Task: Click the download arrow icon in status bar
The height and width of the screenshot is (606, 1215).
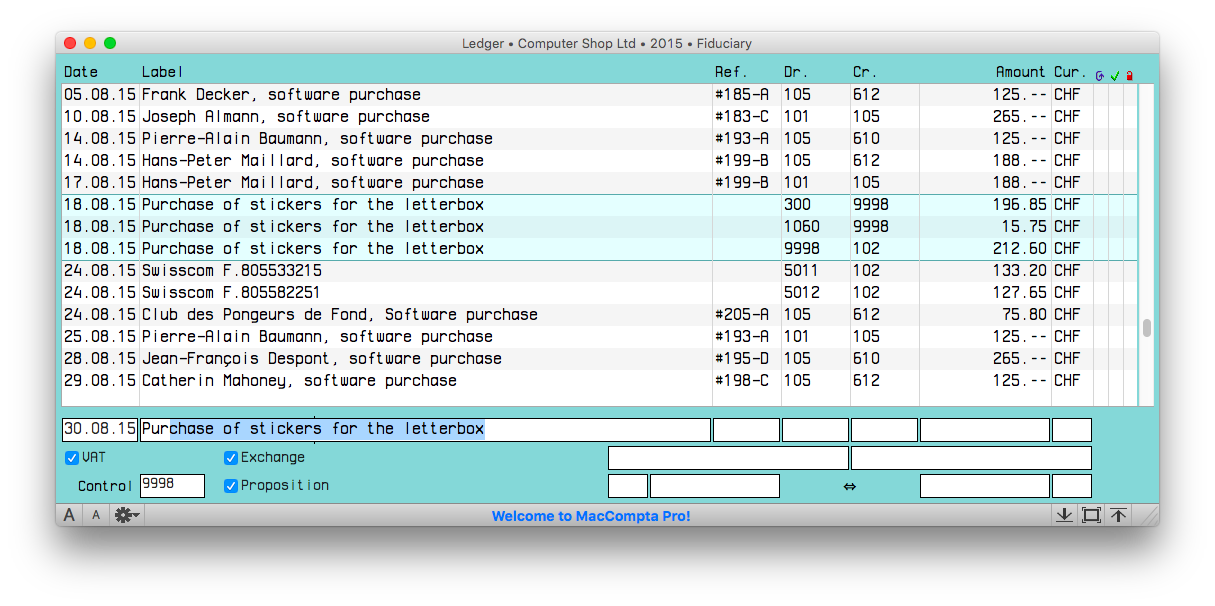Action: coord(1064,515)
